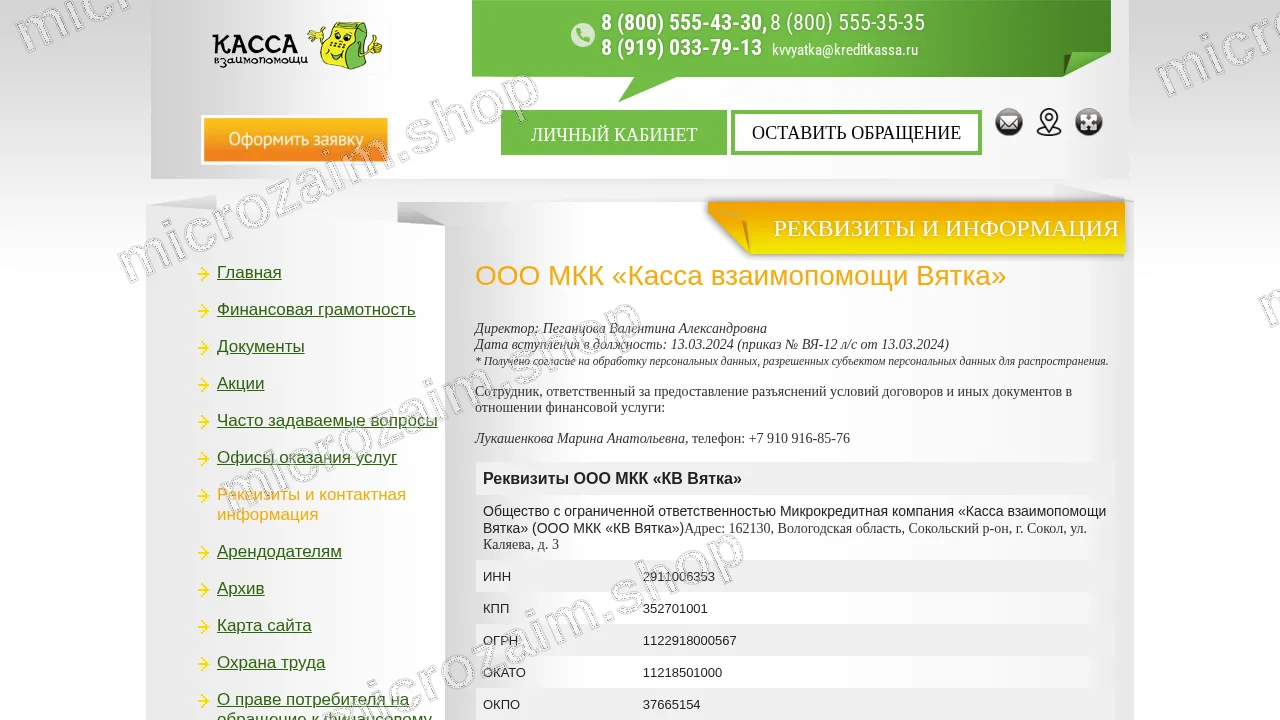The height and width of the screenshot is (720, 1280).
Task: Click the Оформить заявку orange button
Action: coord(295,140)
